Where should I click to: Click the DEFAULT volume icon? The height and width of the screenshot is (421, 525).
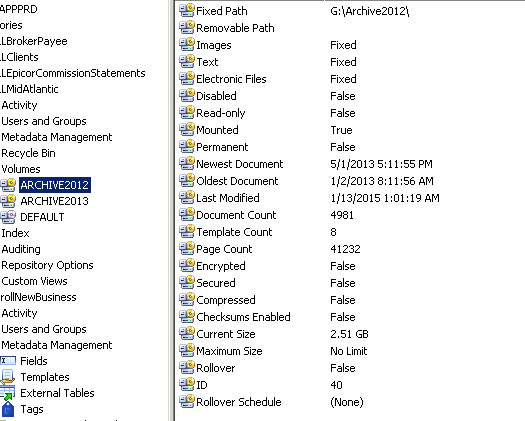[x=8, y=217]
